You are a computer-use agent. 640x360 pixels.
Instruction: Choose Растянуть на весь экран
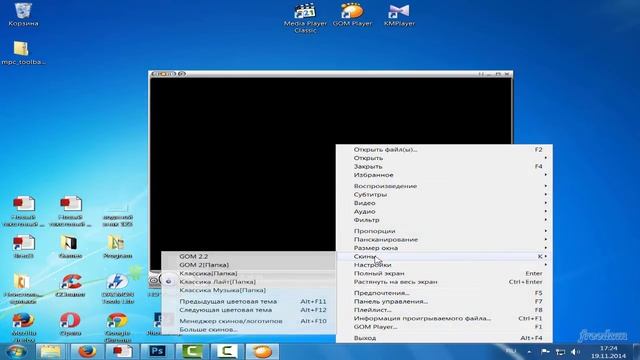(444, 282)
